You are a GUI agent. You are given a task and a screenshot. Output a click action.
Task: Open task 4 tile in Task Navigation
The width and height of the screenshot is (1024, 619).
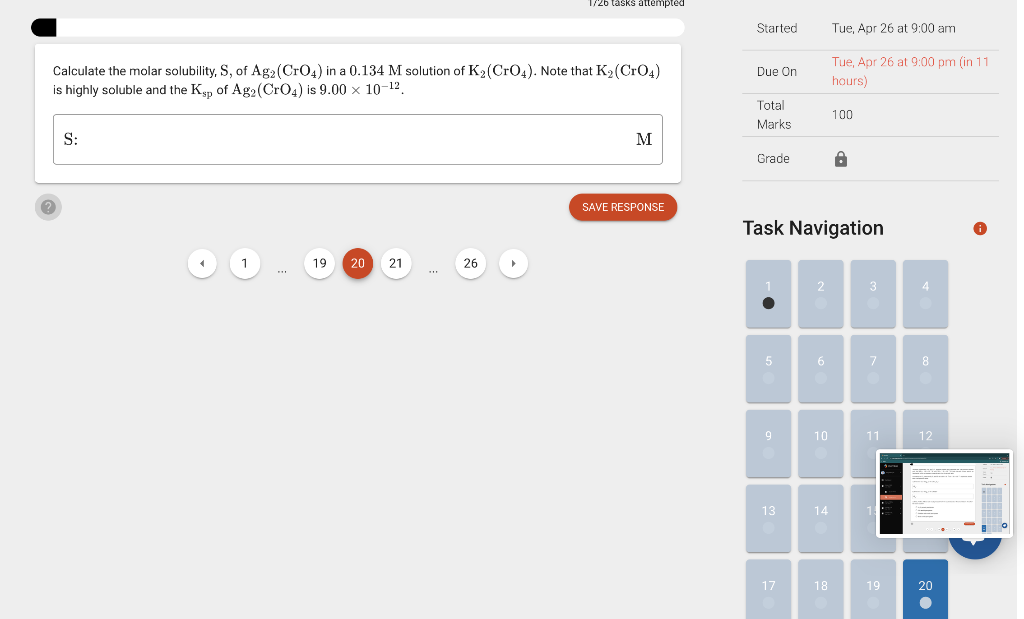pyautogui.click(x=925, y=294)
